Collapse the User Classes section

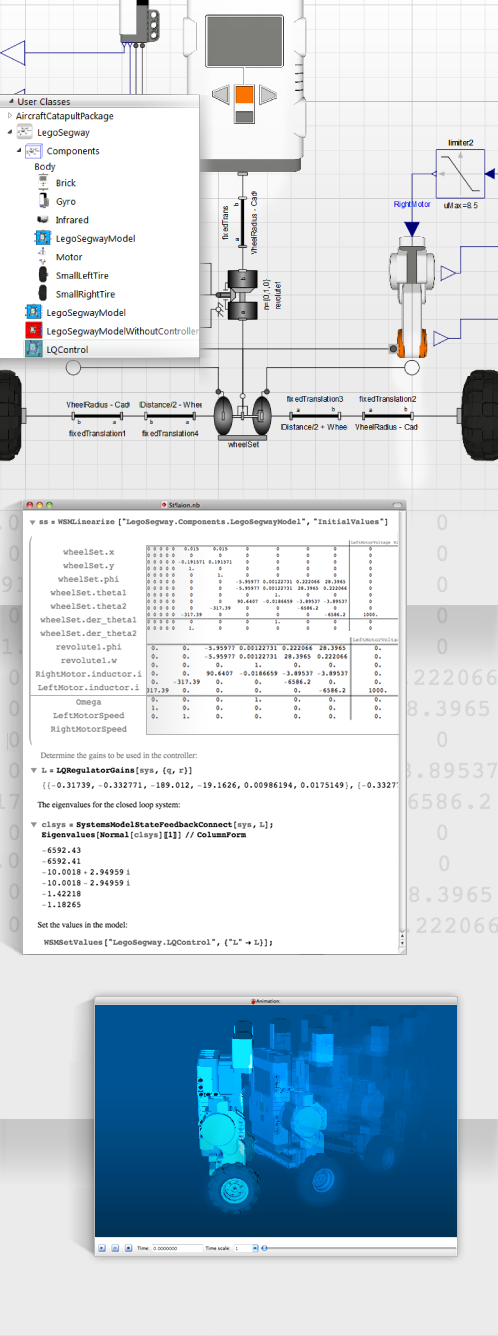pyautogui.click(x=10, y=102)
